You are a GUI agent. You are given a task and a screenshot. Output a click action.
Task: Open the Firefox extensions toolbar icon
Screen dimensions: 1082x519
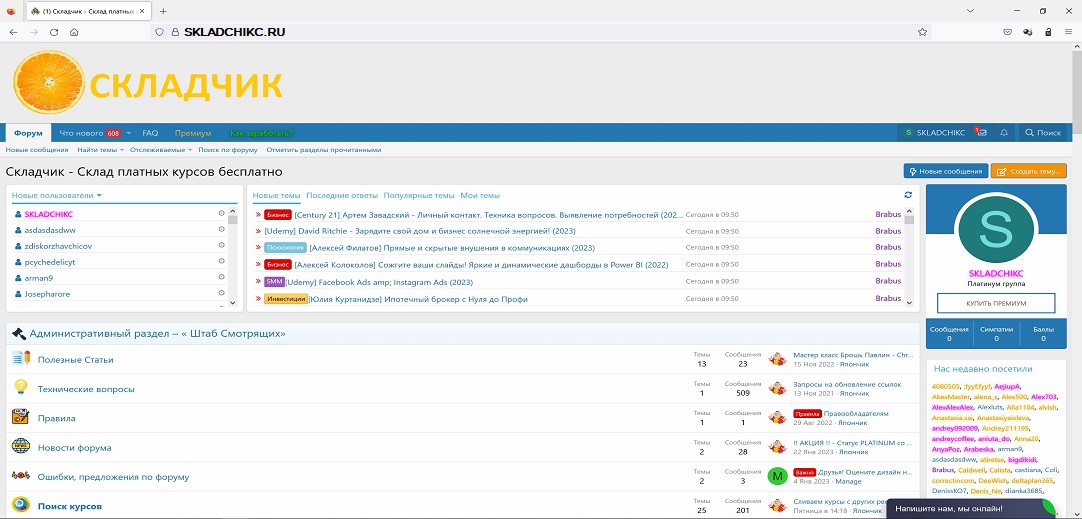pyautogui.click(x=1027, y=32)
